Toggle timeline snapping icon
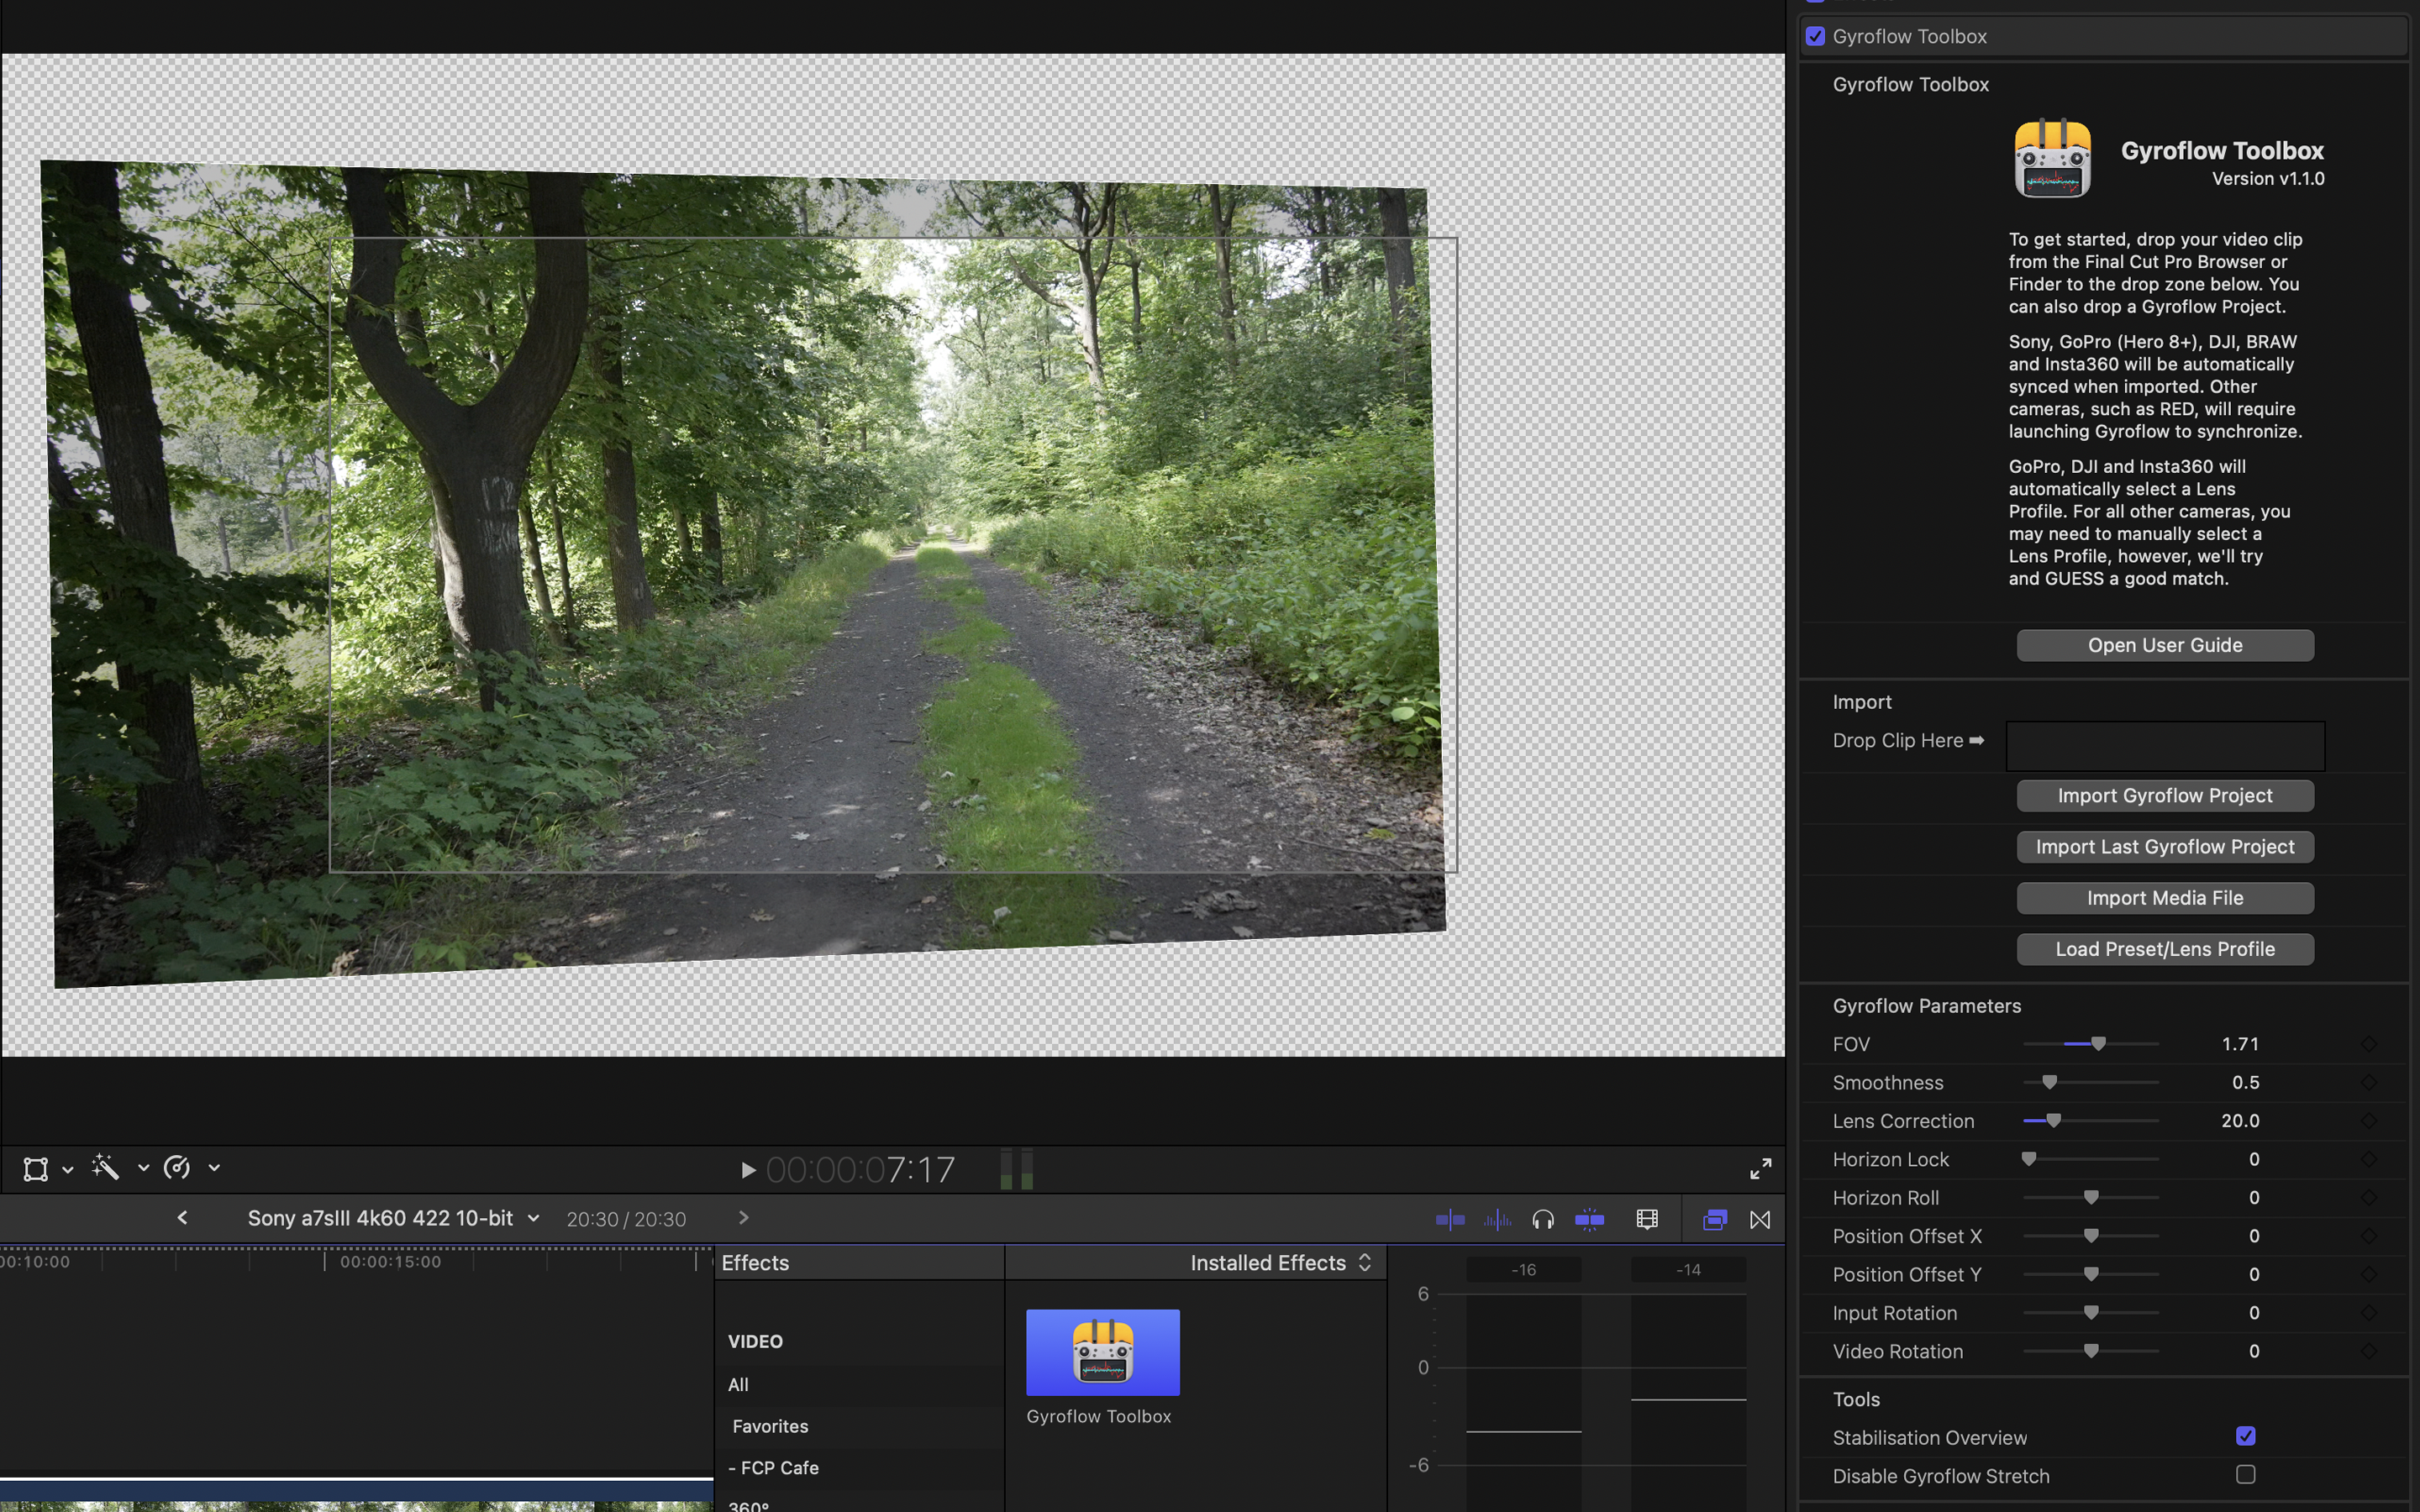This screenshot has width=2420, height=1512. pyautogui.click(x=1589, y=1219)
